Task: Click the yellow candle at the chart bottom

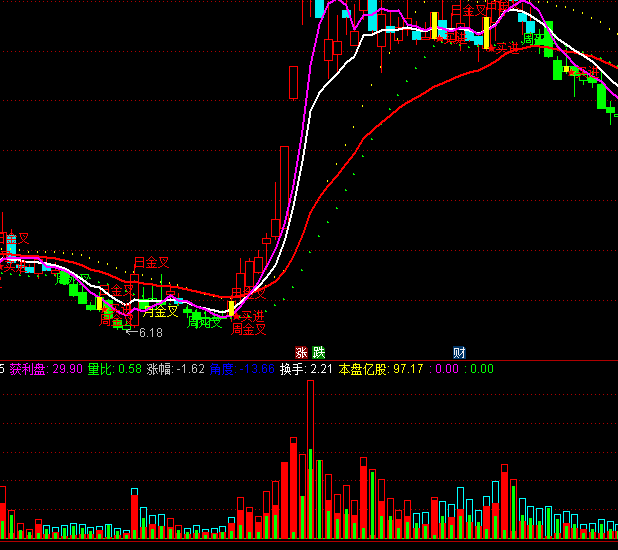Action: point(232,308)
